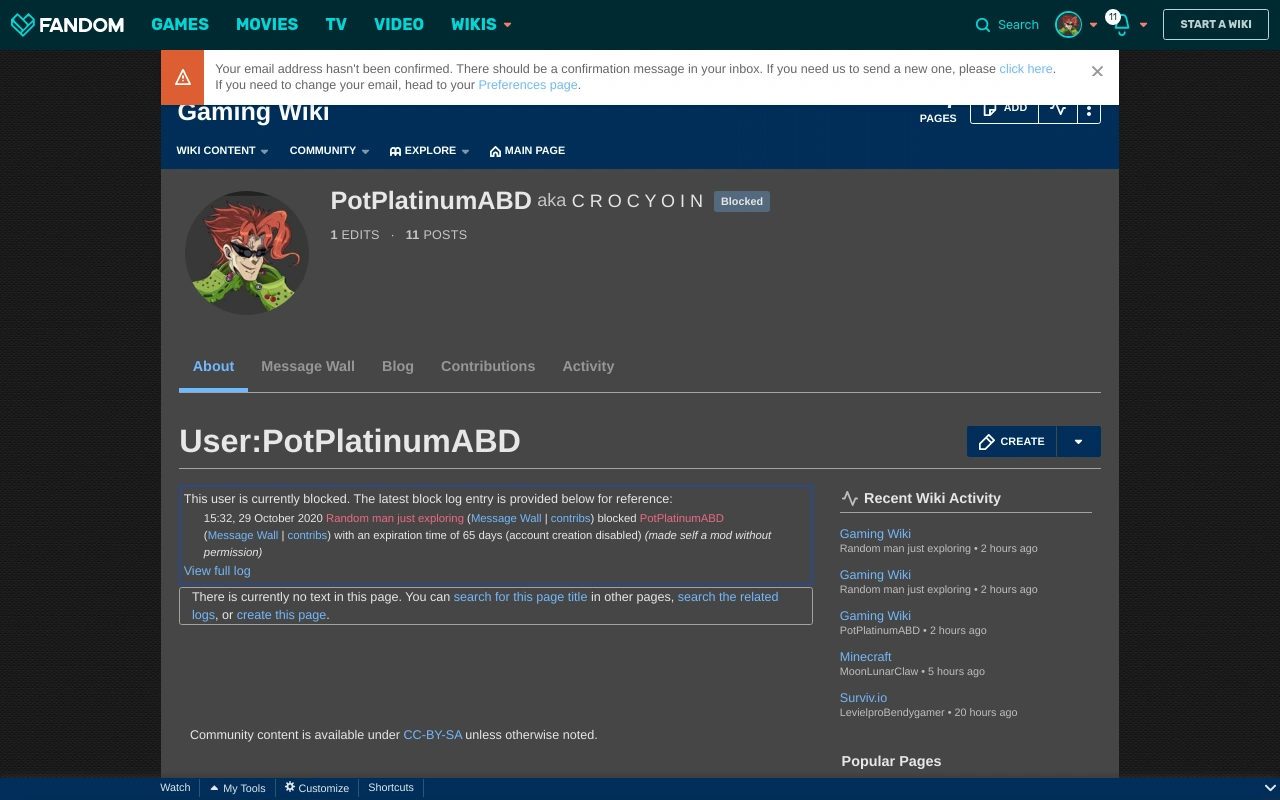Click Random man just exploring link in block log

coord(395,518)
